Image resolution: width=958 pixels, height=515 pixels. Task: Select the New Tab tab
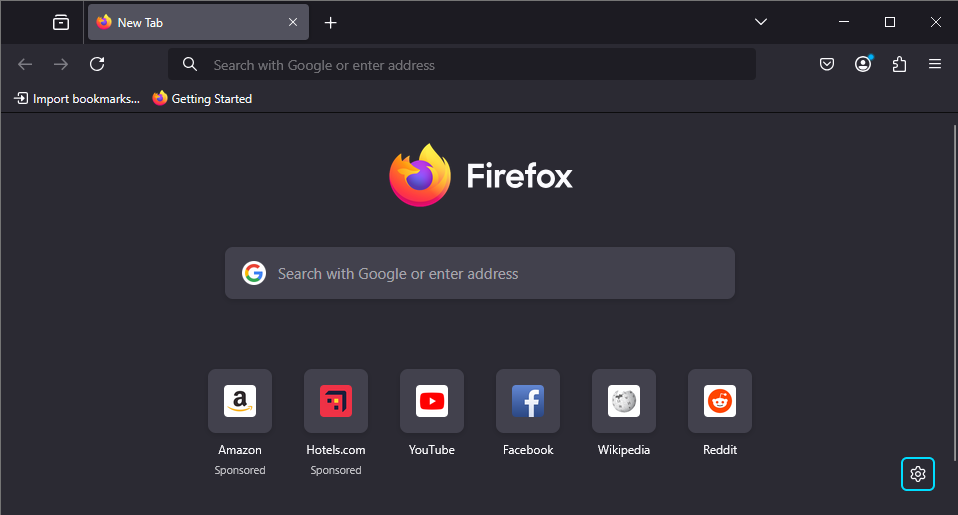point(198,23)
